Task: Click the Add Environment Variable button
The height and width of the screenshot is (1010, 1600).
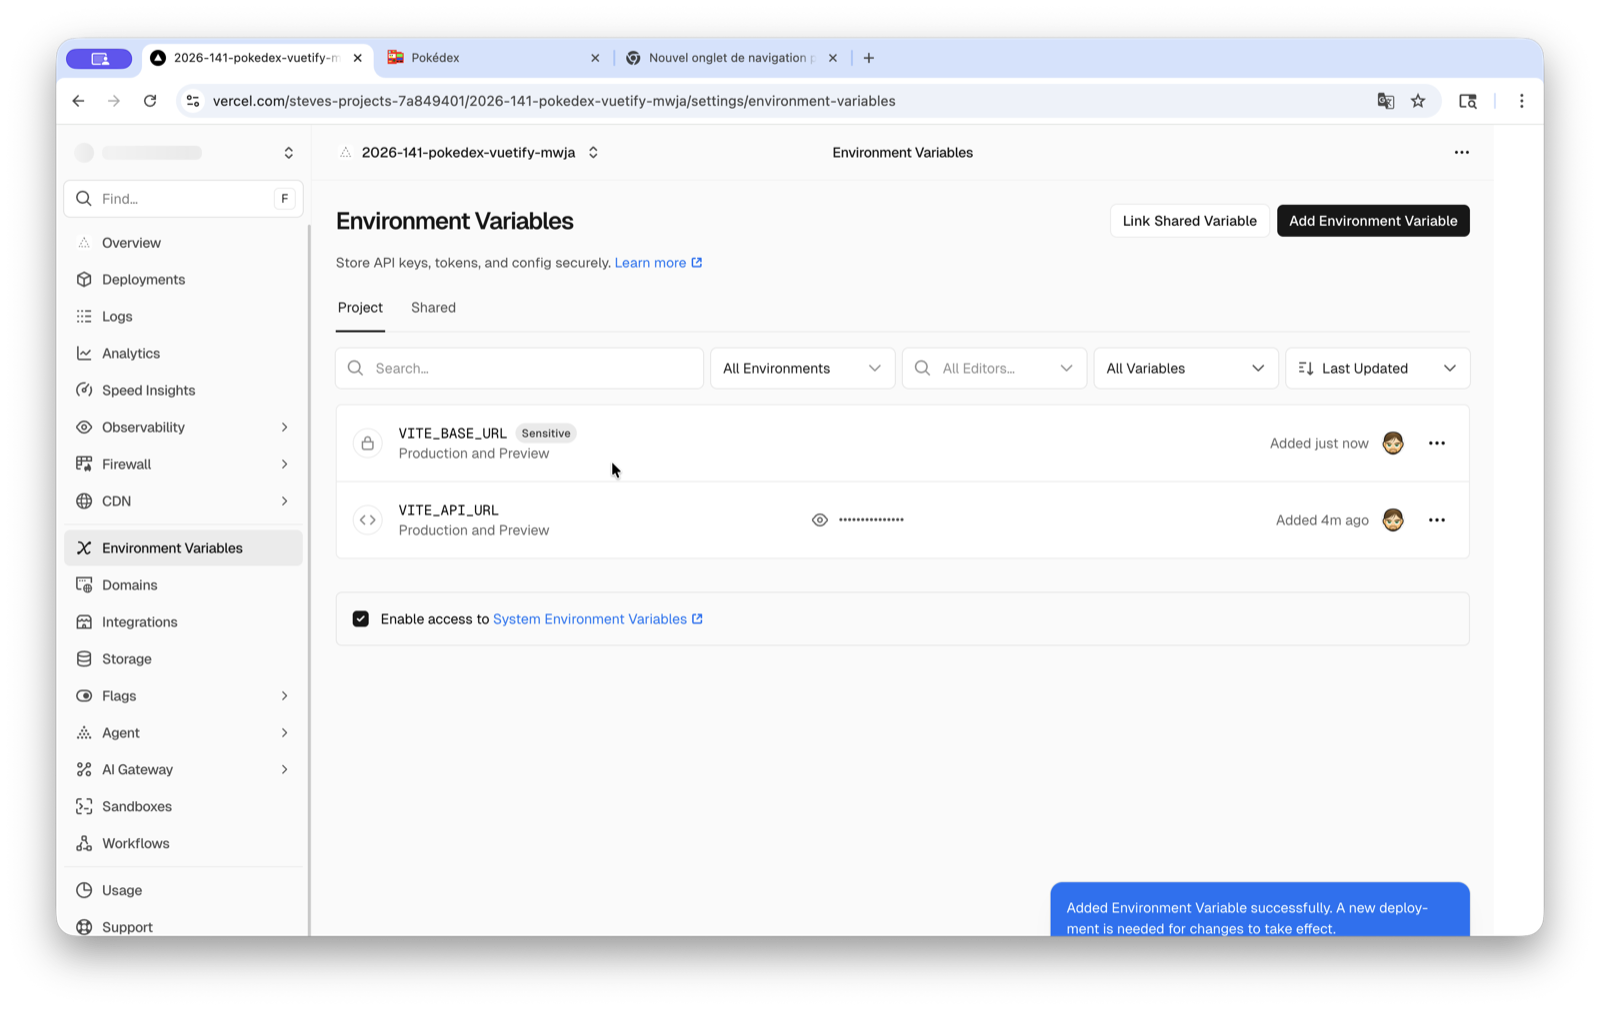Action: pyautogui.click(x=1372, y=220)
